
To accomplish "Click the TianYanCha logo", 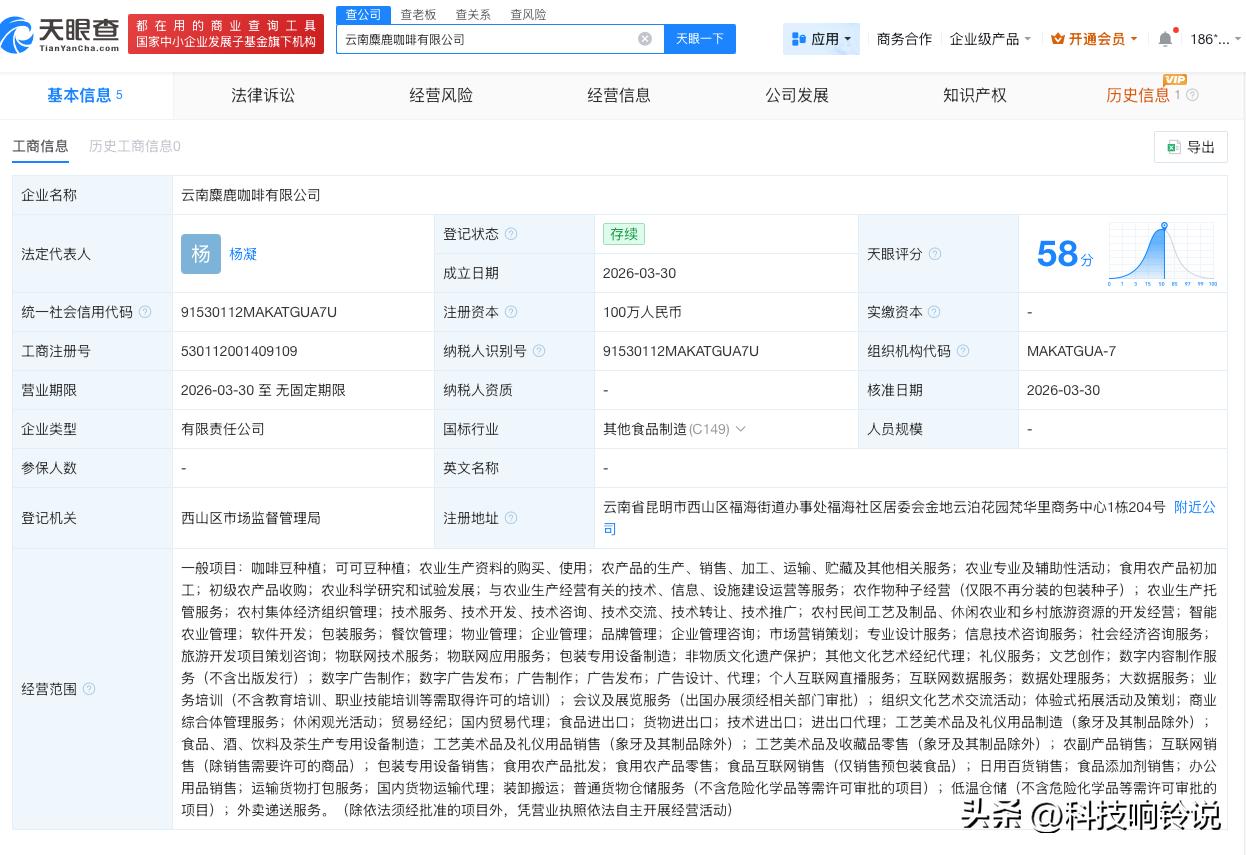I will coord(62,34).
